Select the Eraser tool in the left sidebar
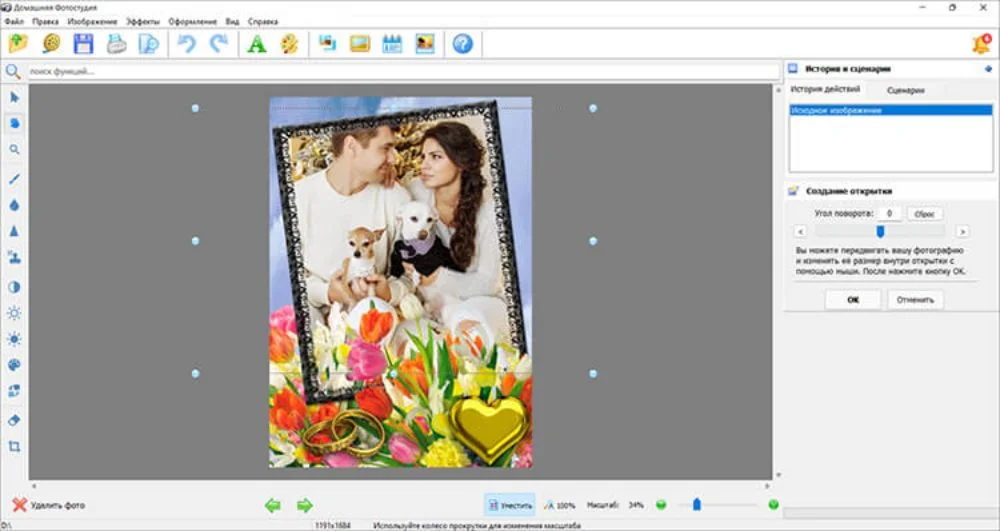1000x531 pixels. pos(14,420)
